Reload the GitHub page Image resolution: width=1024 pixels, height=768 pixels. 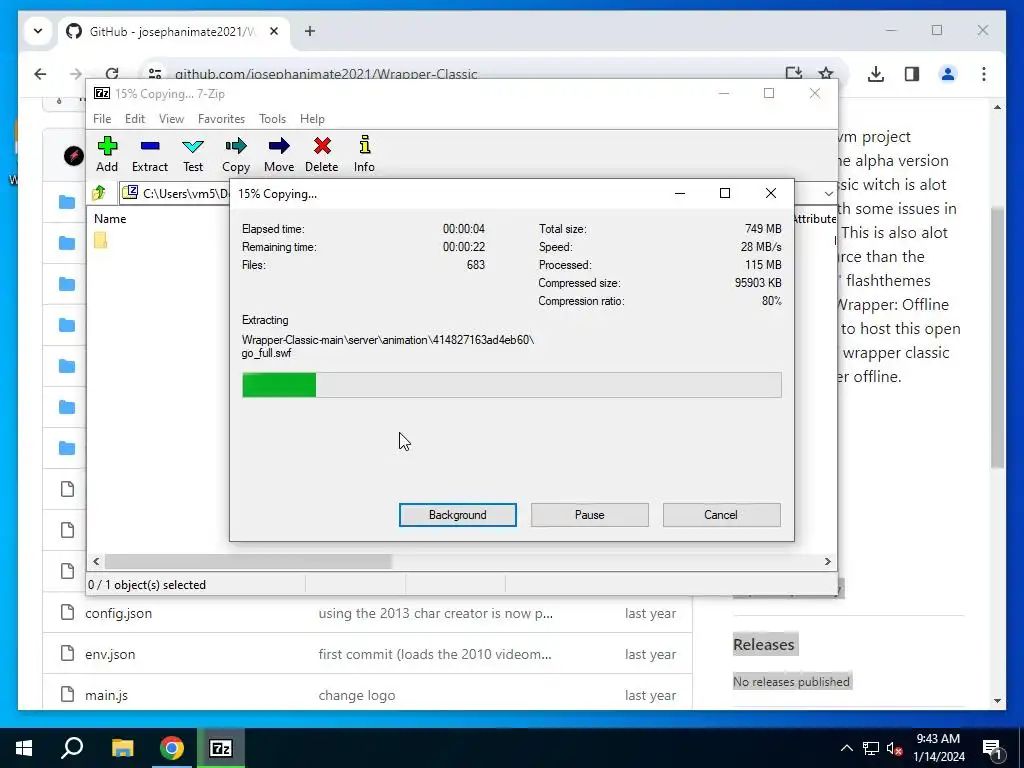click(112, 72)
